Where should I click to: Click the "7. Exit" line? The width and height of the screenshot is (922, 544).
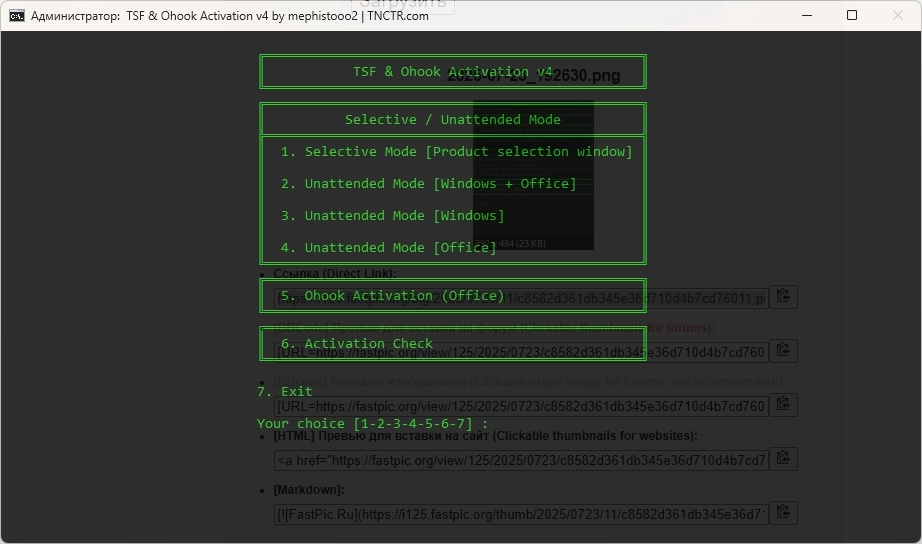point(285,392)
